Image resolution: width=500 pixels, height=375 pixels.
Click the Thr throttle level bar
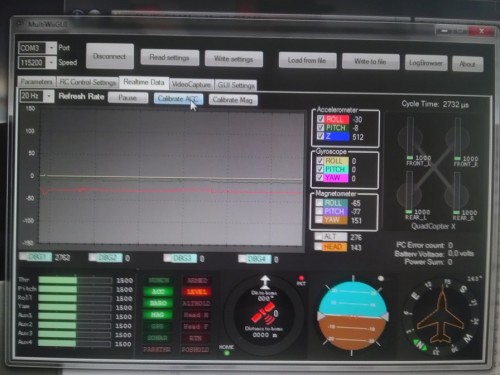point(75,280)
